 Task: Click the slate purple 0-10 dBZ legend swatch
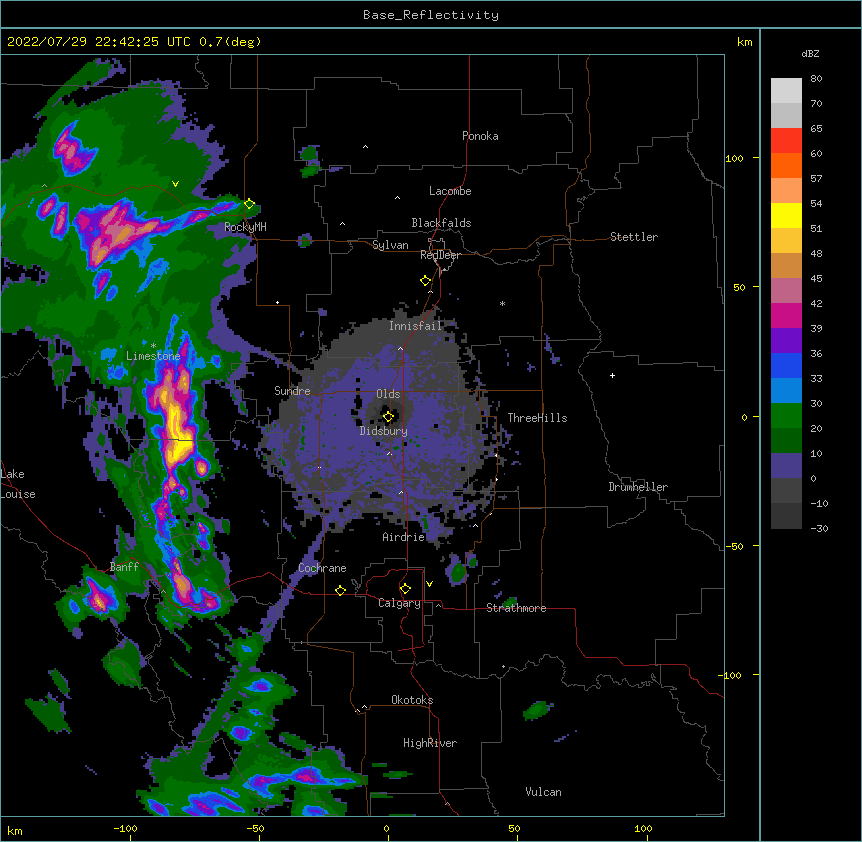pos(786,466)
